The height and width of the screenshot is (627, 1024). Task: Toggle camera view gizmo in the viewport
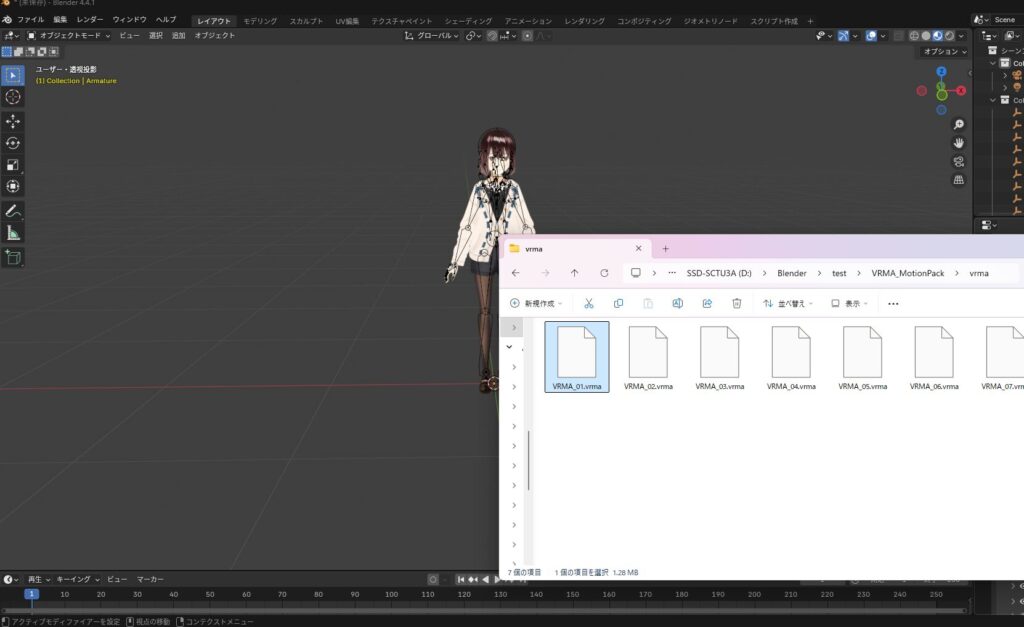pyautogui.click(x=958, y=161)
